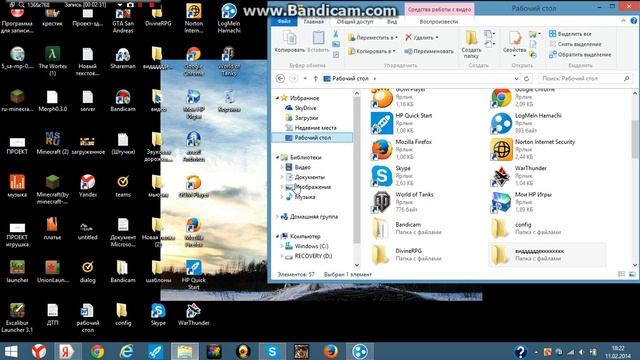Expand Домашняя группа tree node
The height and width of the screenshot is (360, 640).
(278, 216)
